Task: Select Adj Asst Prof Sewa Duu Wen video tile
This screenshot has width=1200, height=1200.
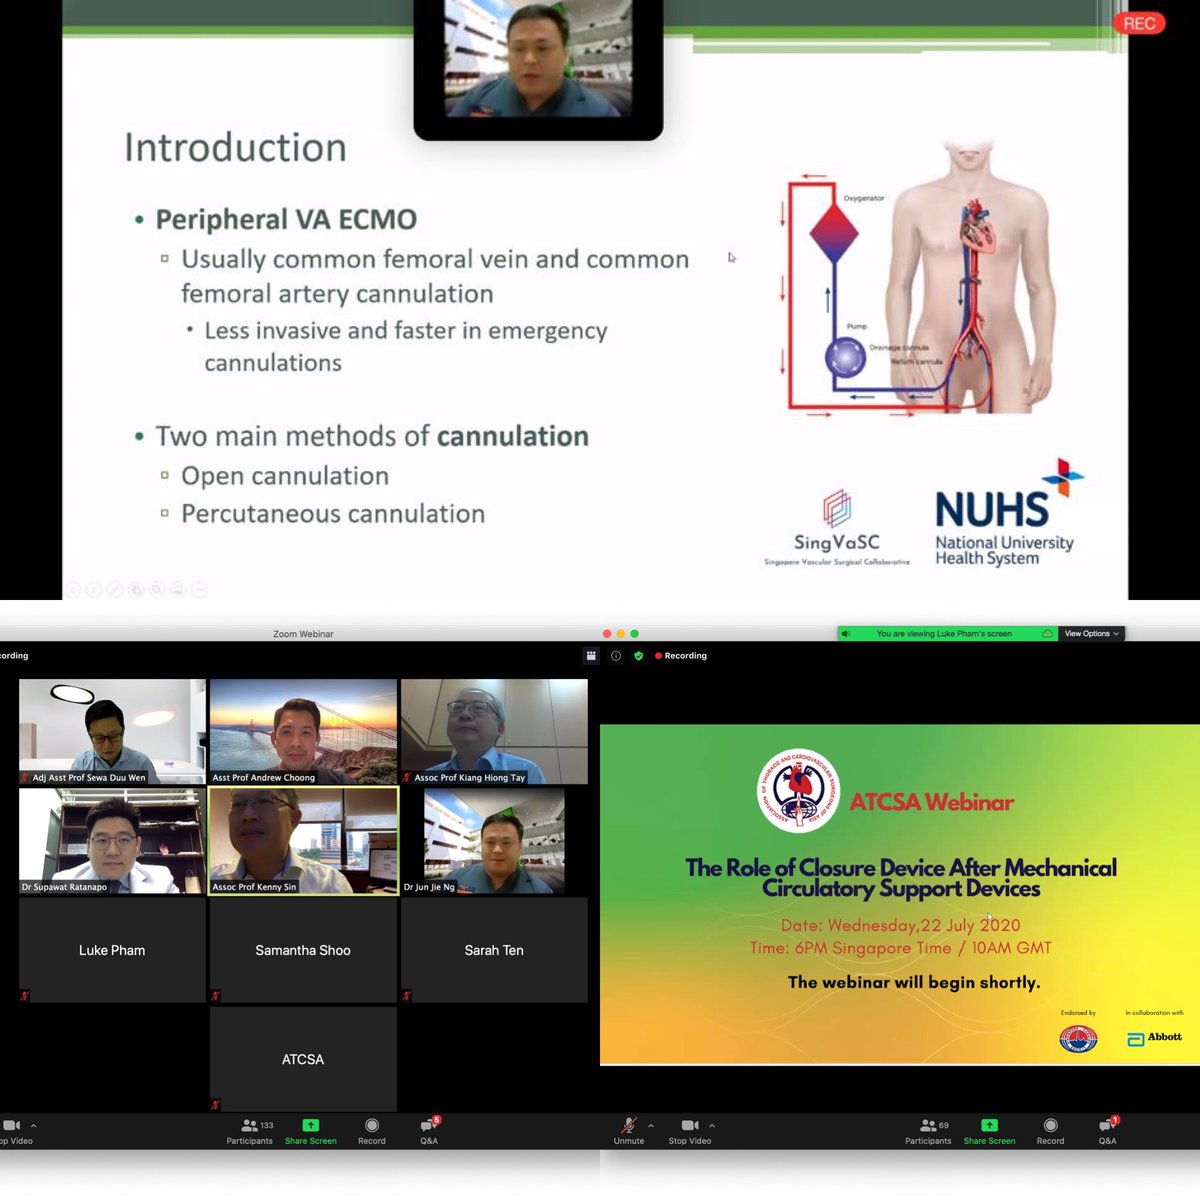Action: tap(112, 731)
